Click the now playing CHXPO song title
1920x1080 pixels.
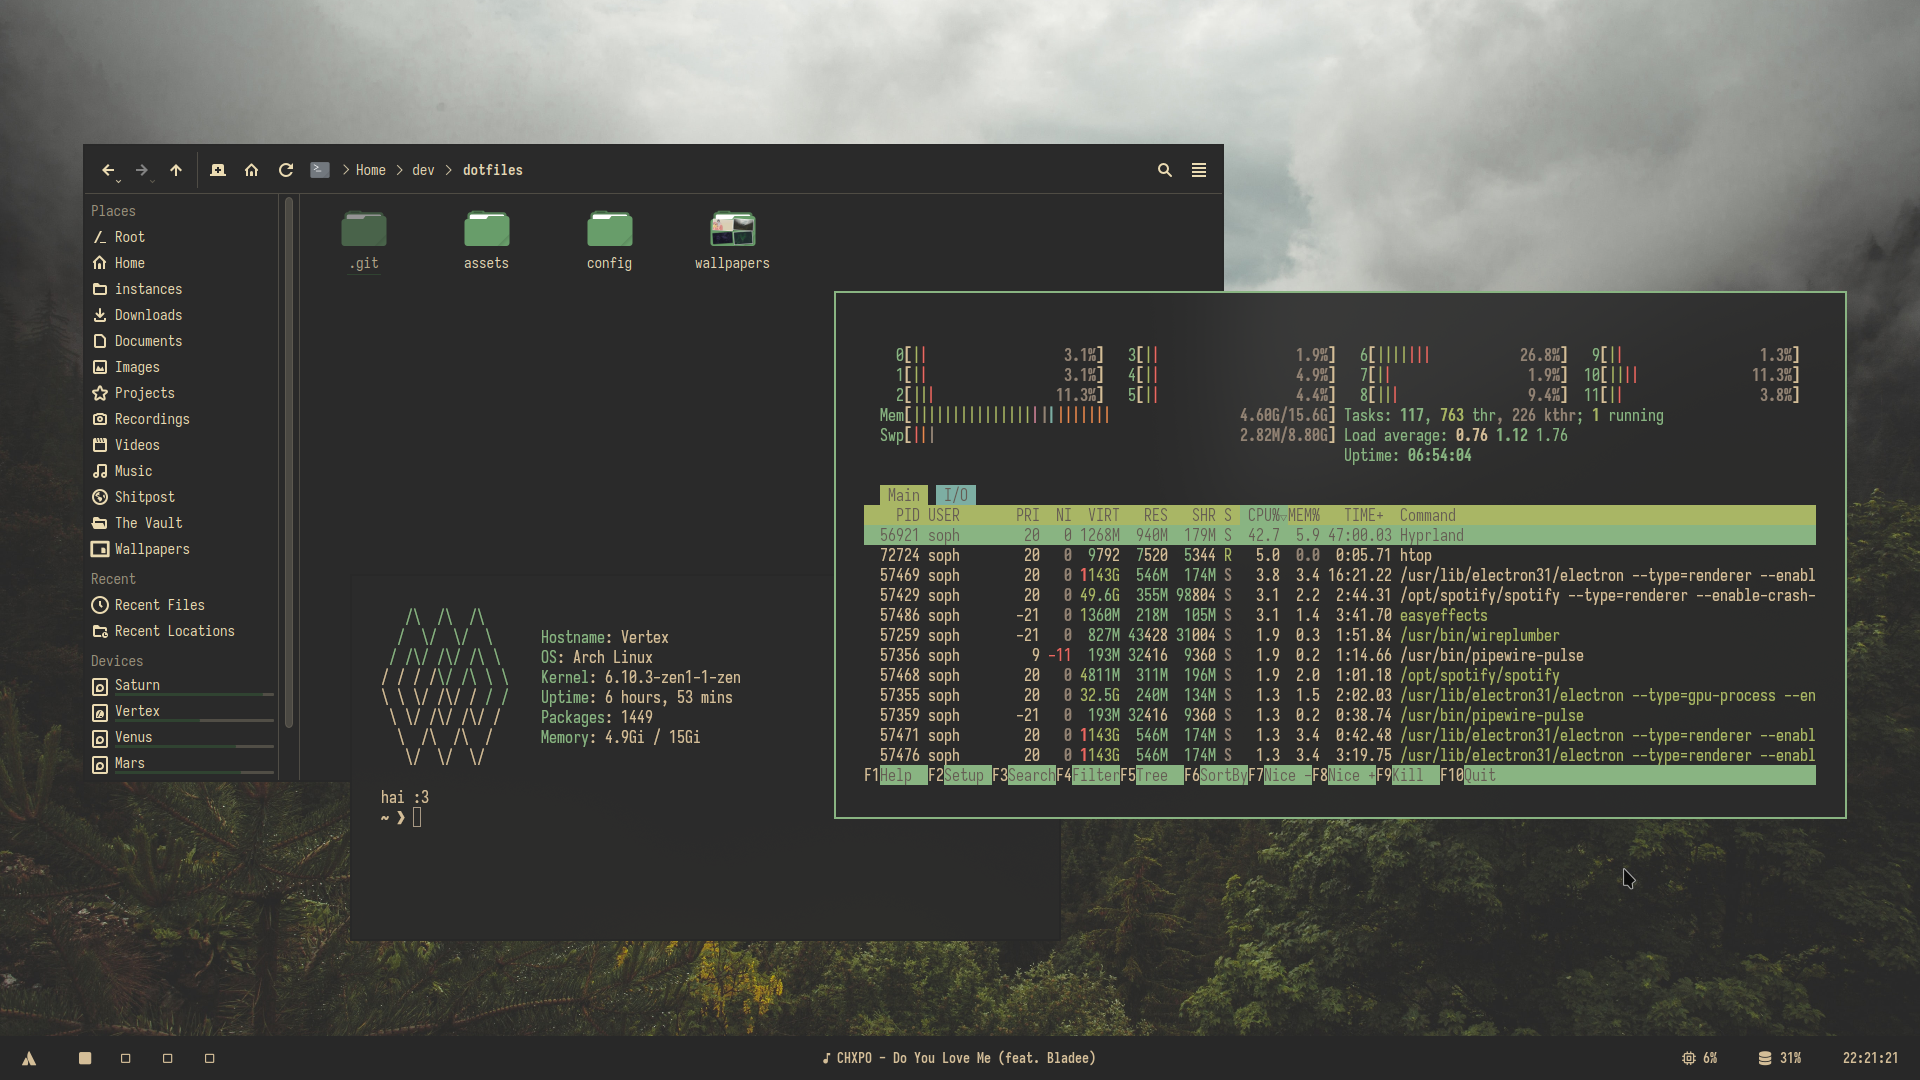click(x=959, y=1058)
